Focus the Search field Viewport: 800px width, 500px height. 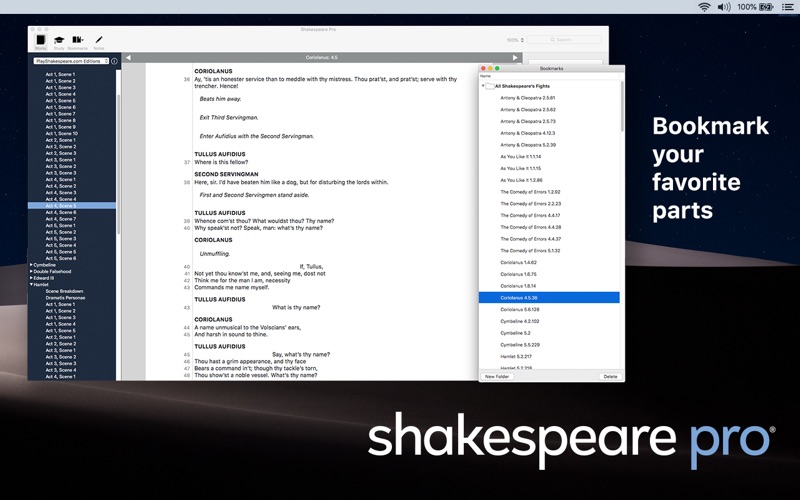click(564, 40)
